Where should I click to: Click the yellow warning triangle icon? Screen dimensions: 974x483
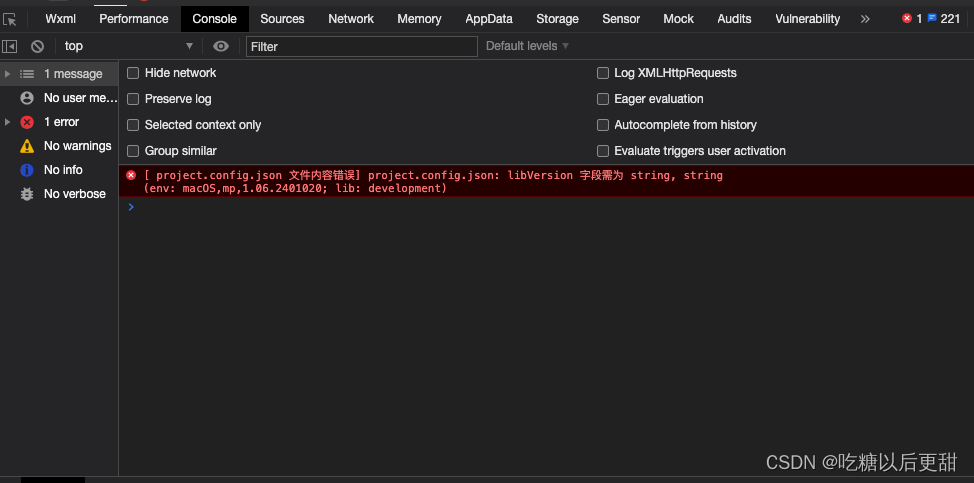click(x=27, y=146)
